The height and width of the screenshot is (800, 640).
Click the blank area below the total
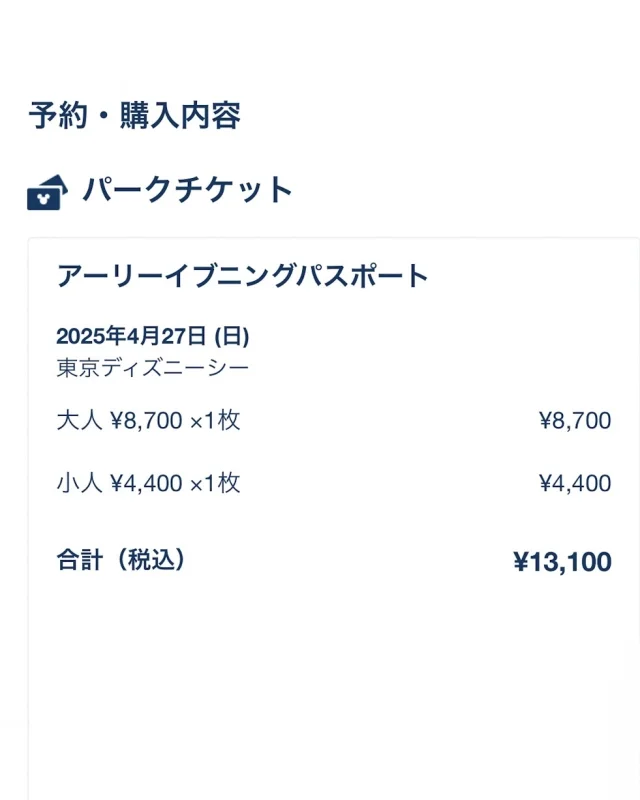click(x=330, y=690)
